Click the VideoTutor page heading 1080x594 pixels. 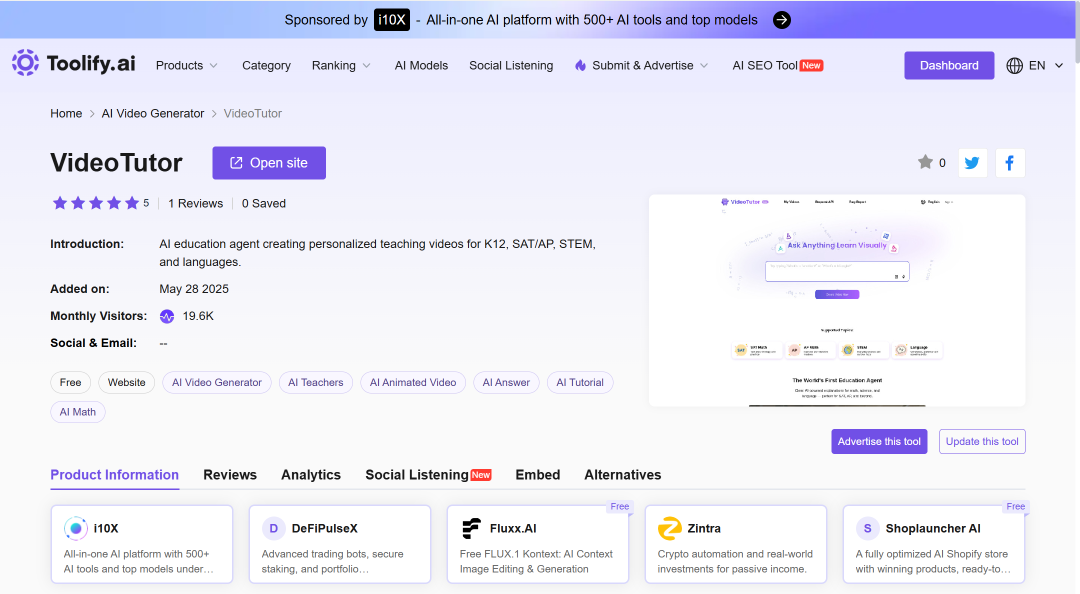coord(116,163)
